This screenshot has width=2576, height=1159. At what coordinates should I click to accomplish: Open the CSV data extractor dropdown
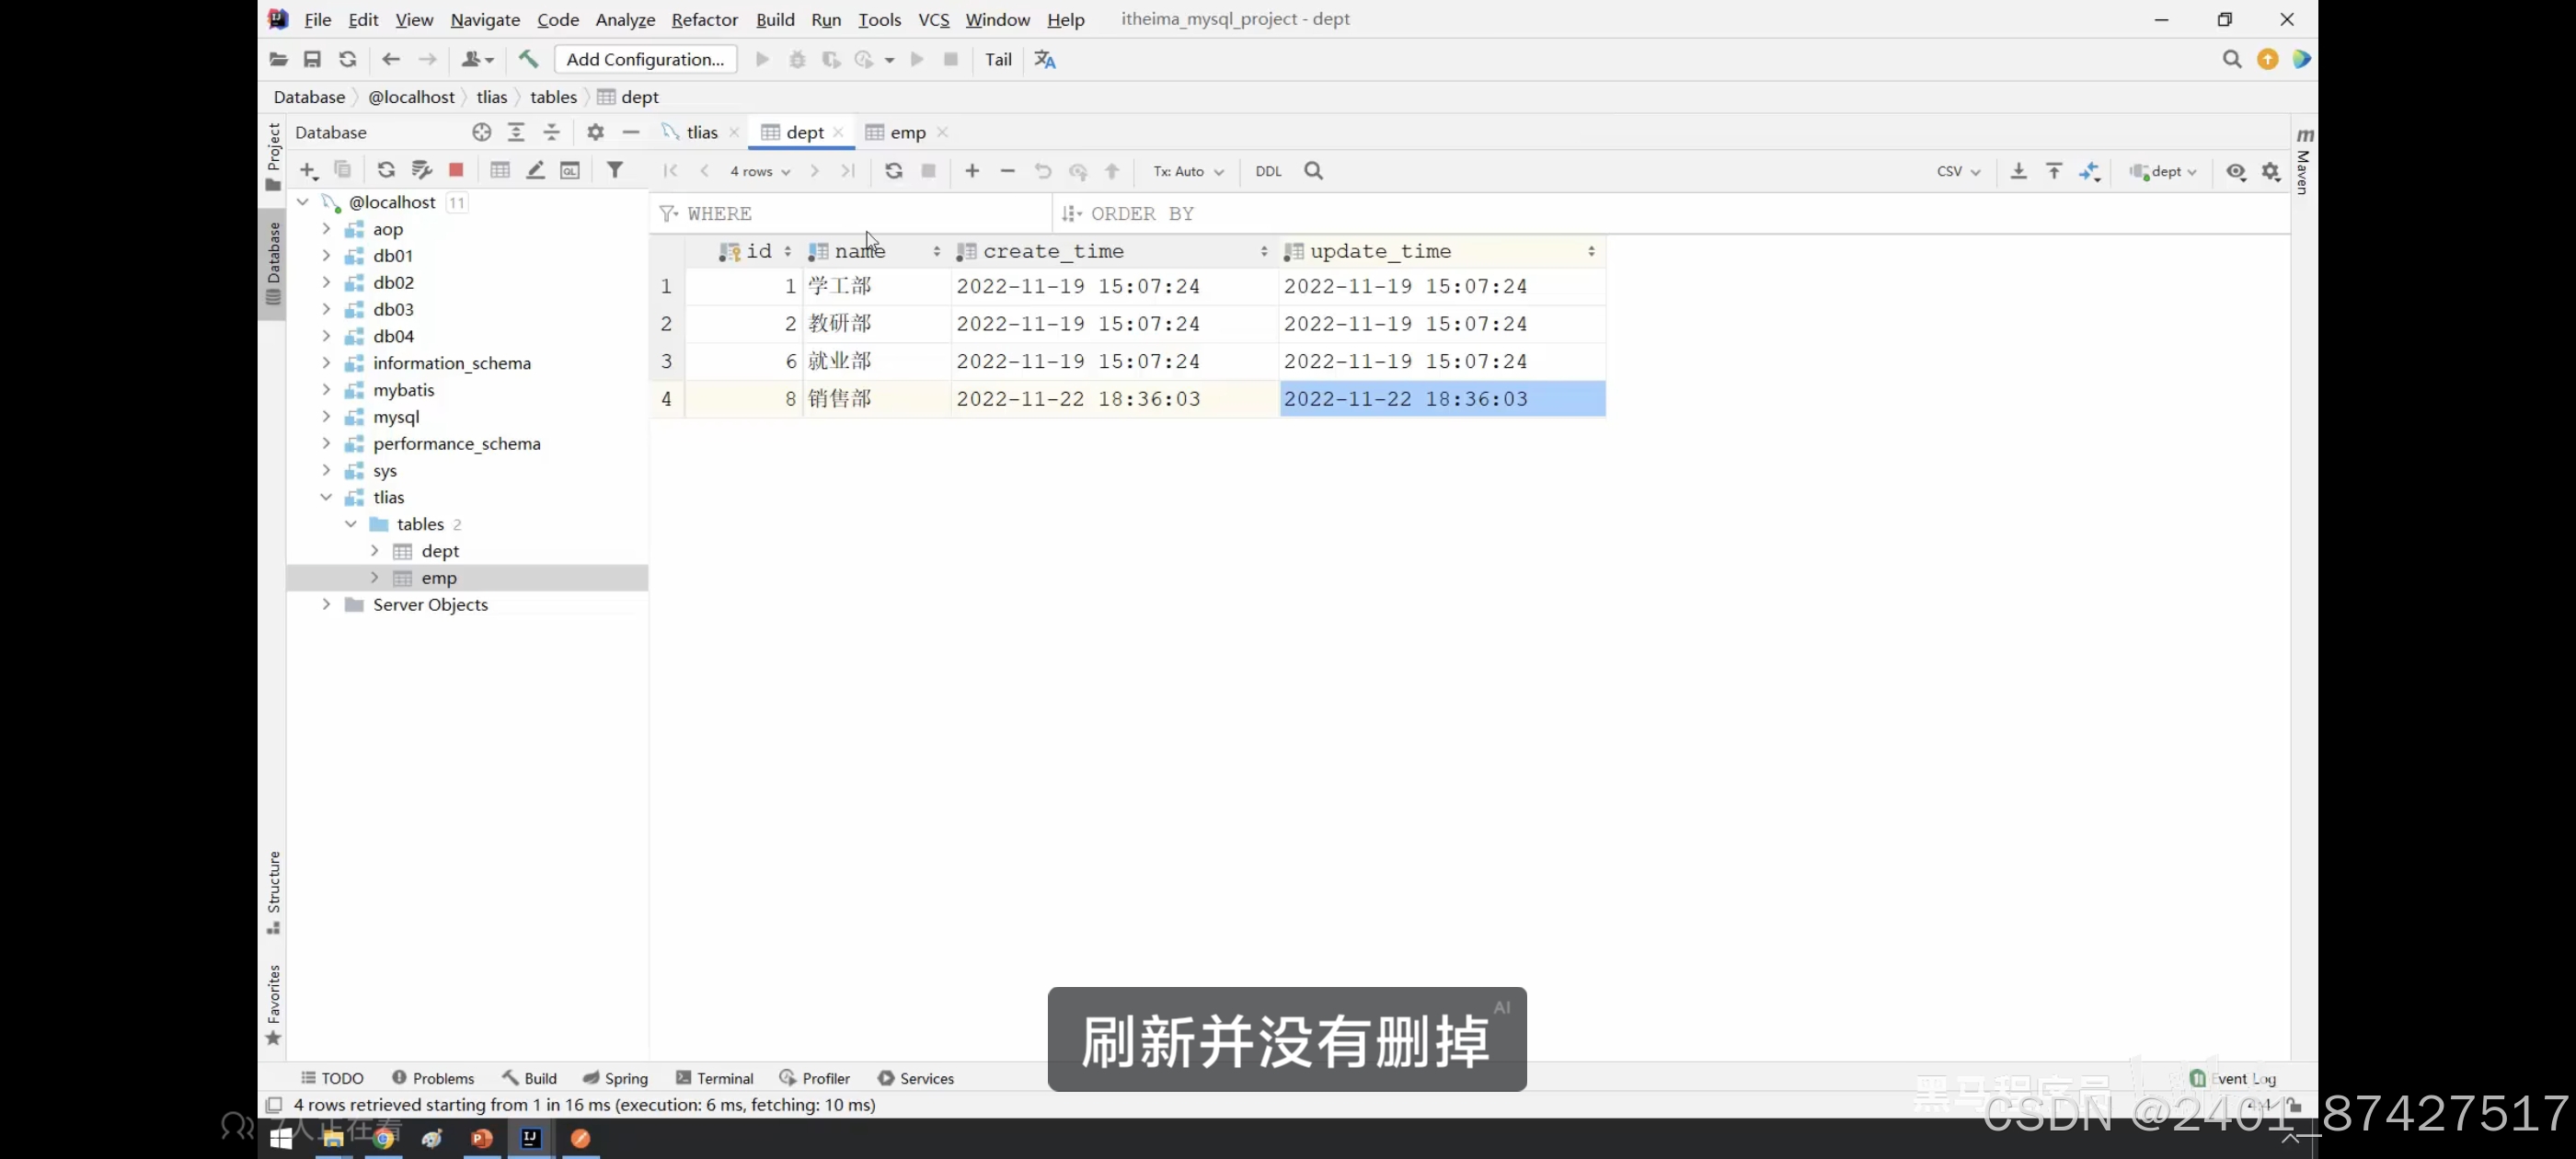pos(1957,171)
